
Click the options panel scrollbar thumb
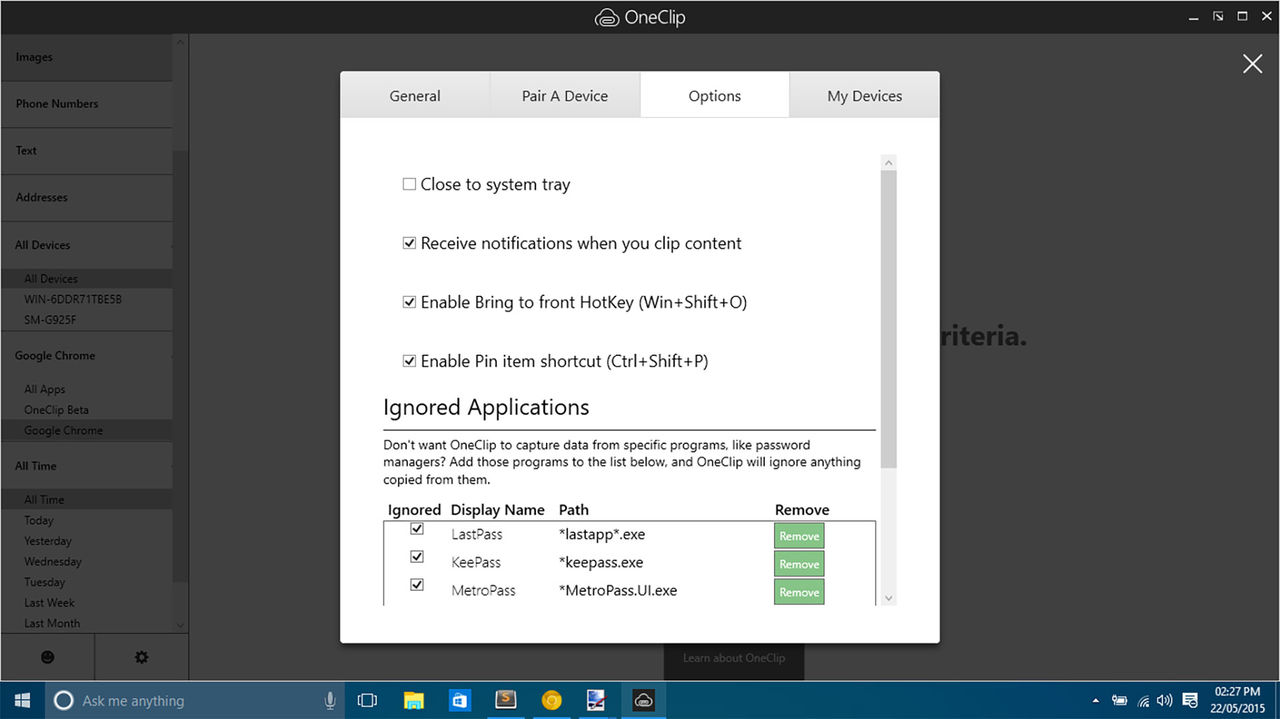tap(889, 319)
